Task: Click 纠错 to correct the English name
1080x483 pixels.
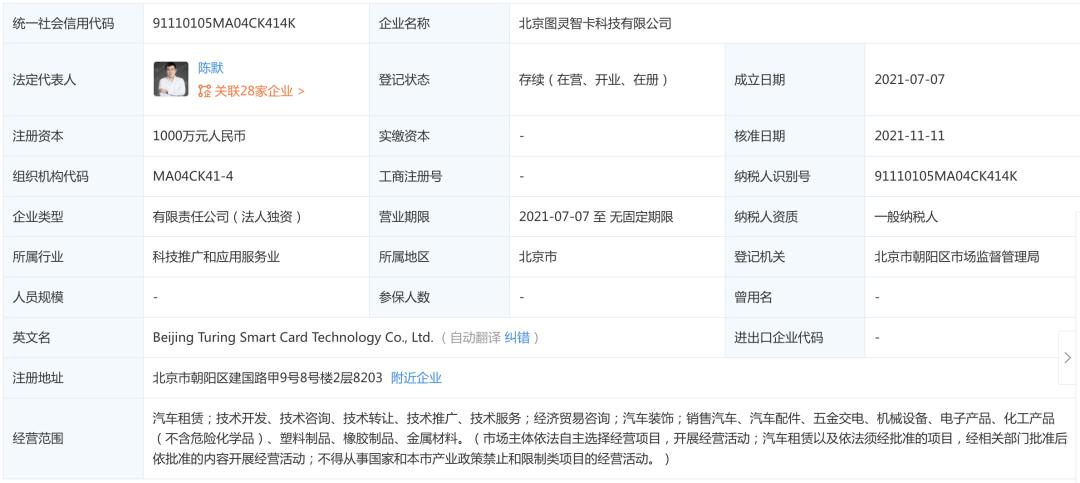Action: (517, 338)
